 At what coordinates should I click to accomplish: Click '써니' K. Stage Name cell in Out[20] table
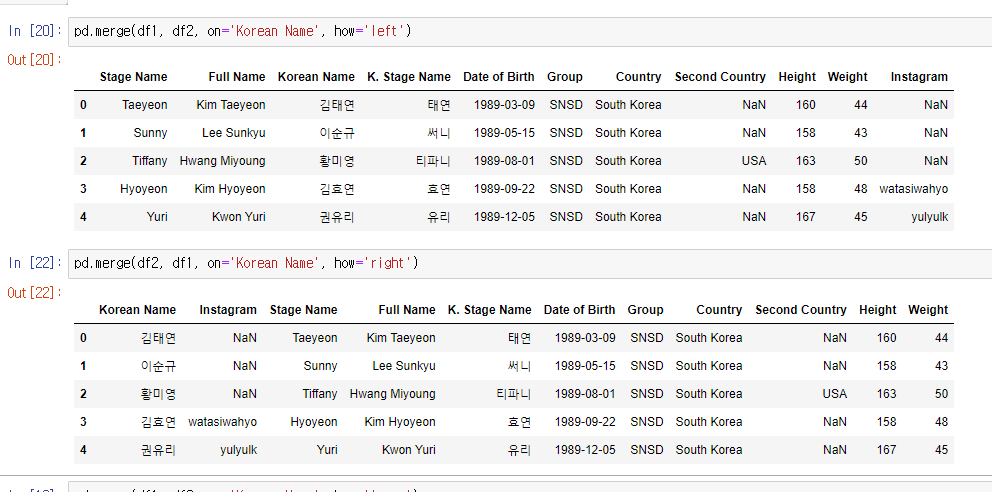click(440, 133)
